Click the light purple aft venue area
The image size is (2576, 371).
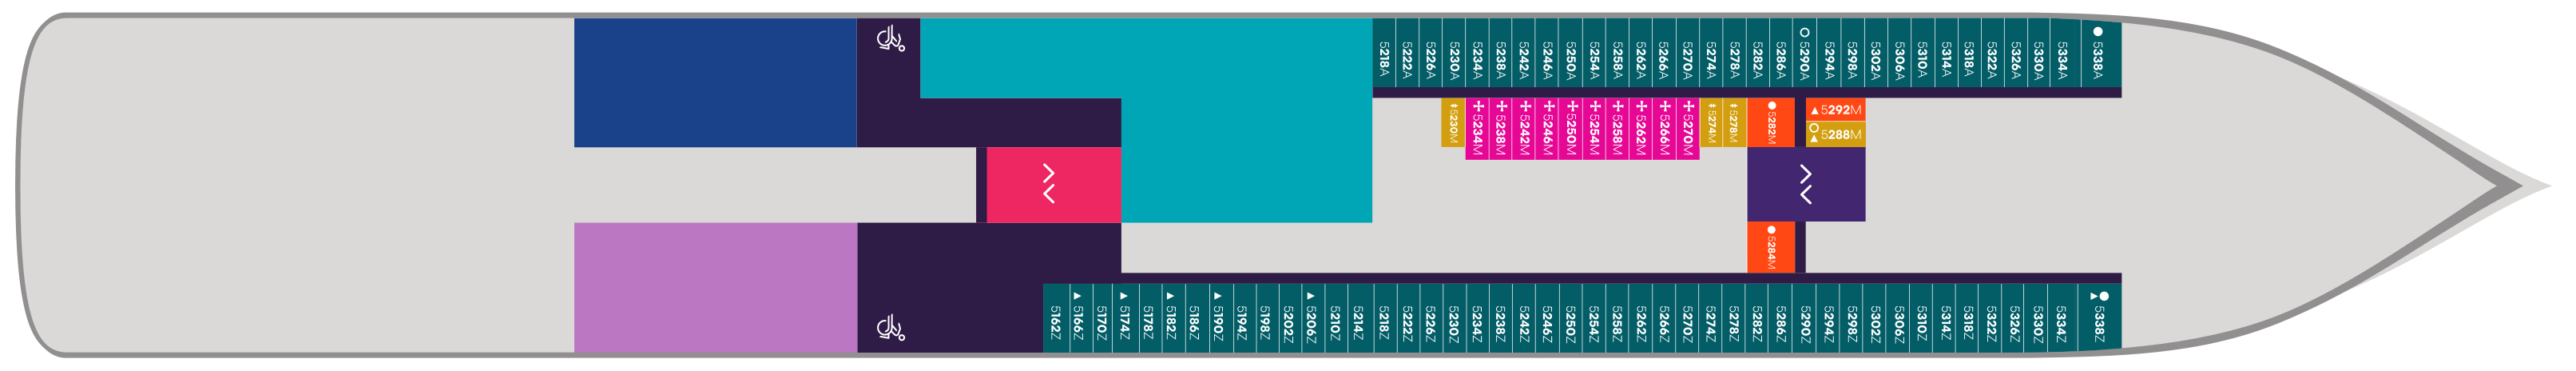coord(714,287)
